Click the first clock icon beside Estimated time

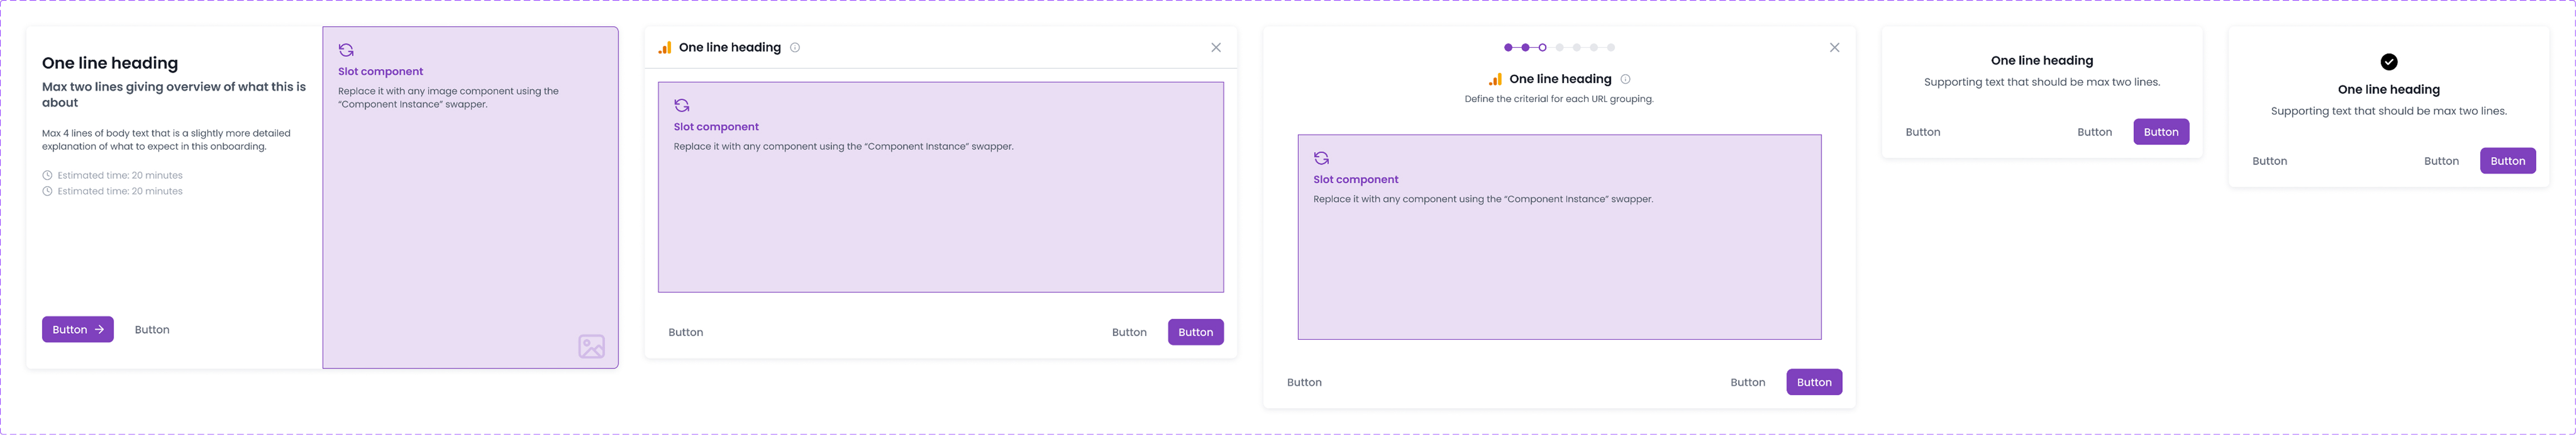tap(47, 175)
